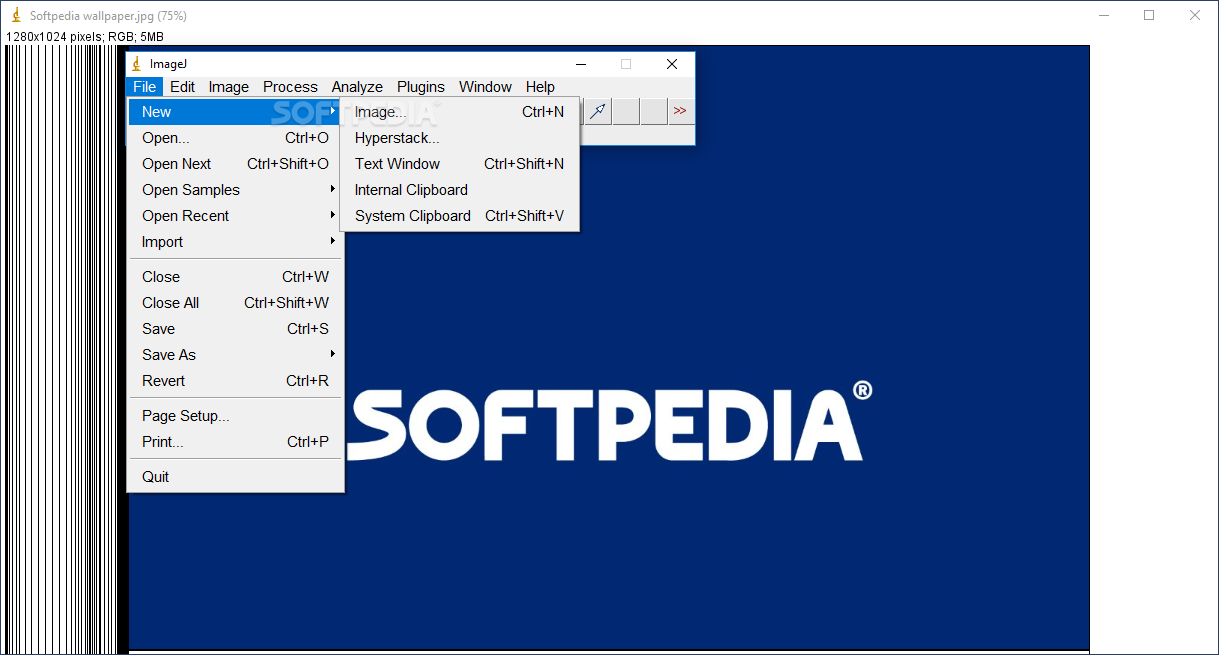
Task: Click the Softpedia wallpaper.jpg (75%) title text
Action: click(108, 16)
